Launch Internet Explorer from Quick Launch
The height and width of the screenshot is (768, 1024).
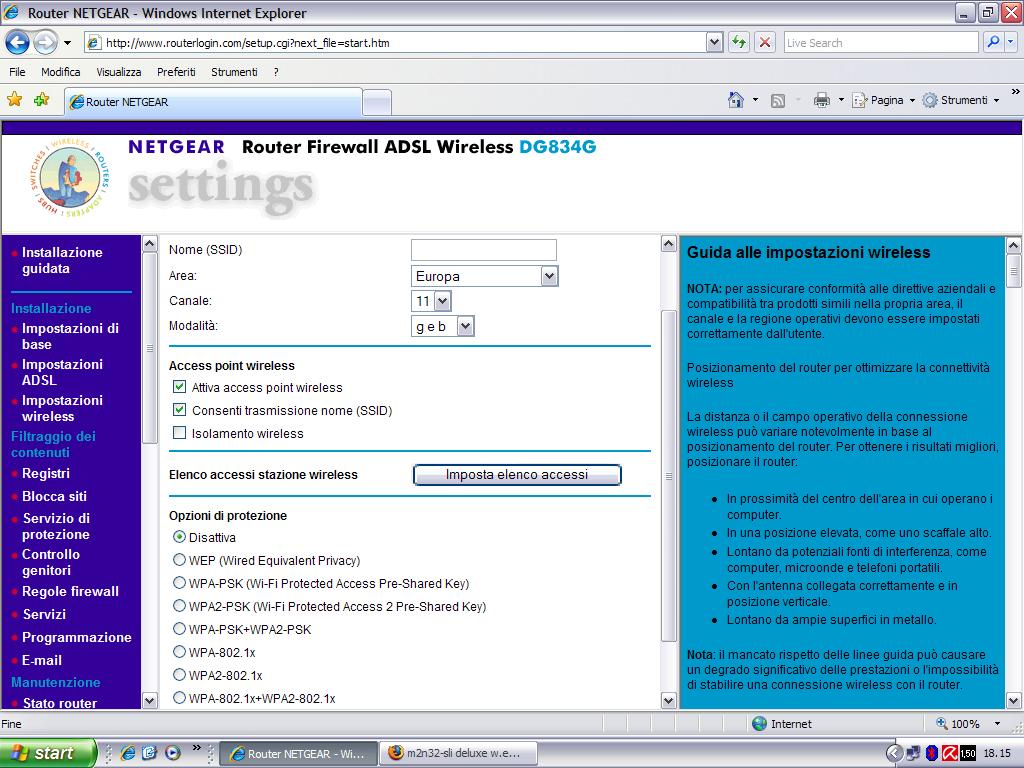tap(128, 753)
